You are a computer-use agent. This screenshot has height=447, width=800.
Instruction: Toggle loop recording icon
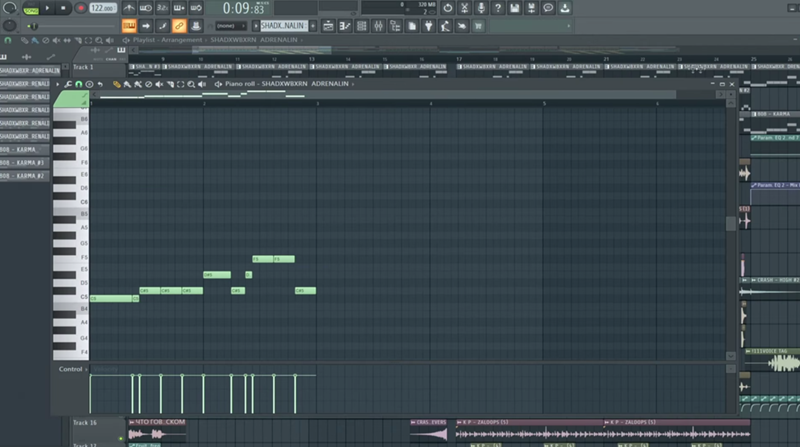point(196,8)
